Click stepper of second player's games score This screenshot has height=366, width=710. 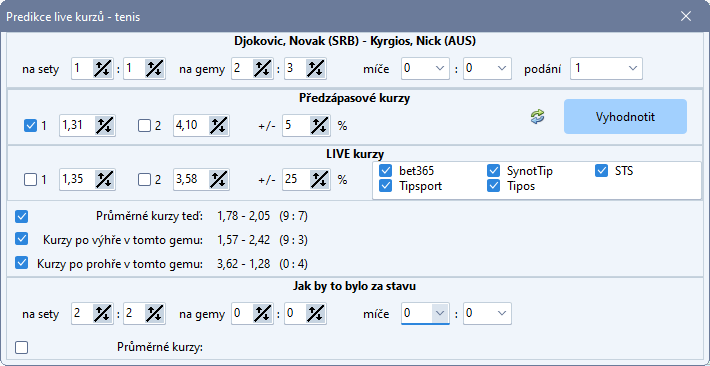[x=316, y=68]
